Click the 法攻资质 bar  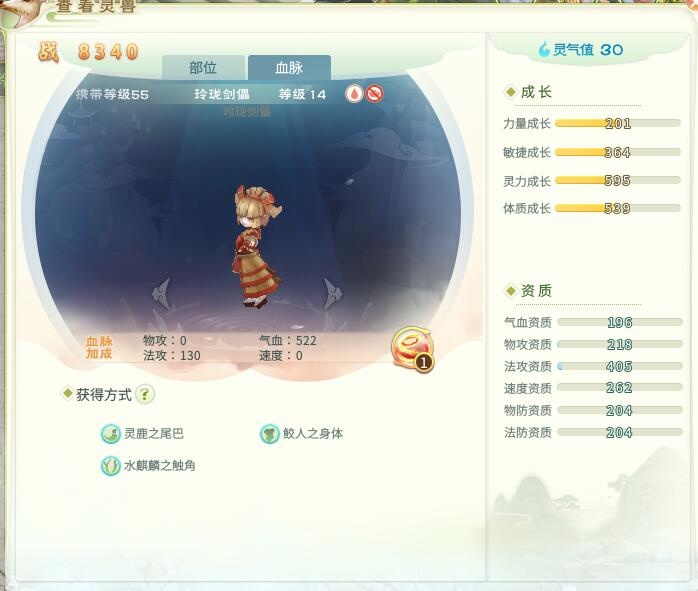pyautogui.click(x=620, y=366)
